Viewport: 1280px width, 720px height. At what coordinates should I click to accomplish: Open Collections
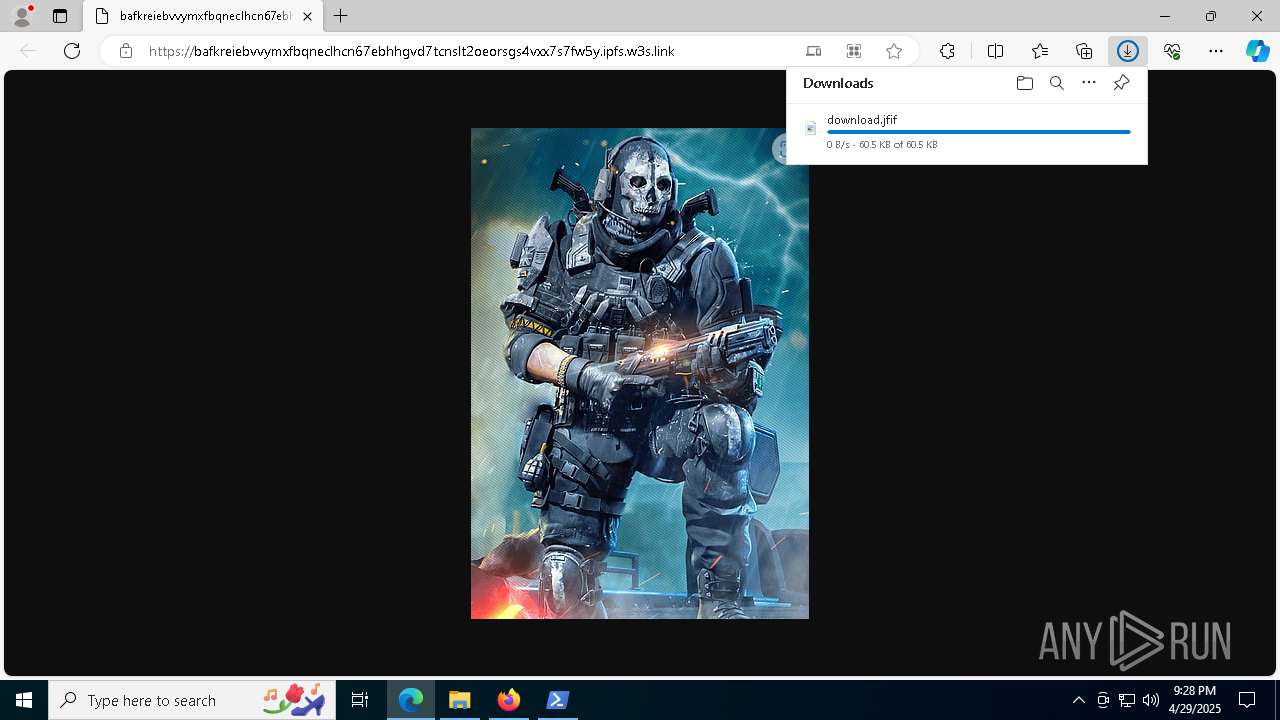pos(1084,51)
